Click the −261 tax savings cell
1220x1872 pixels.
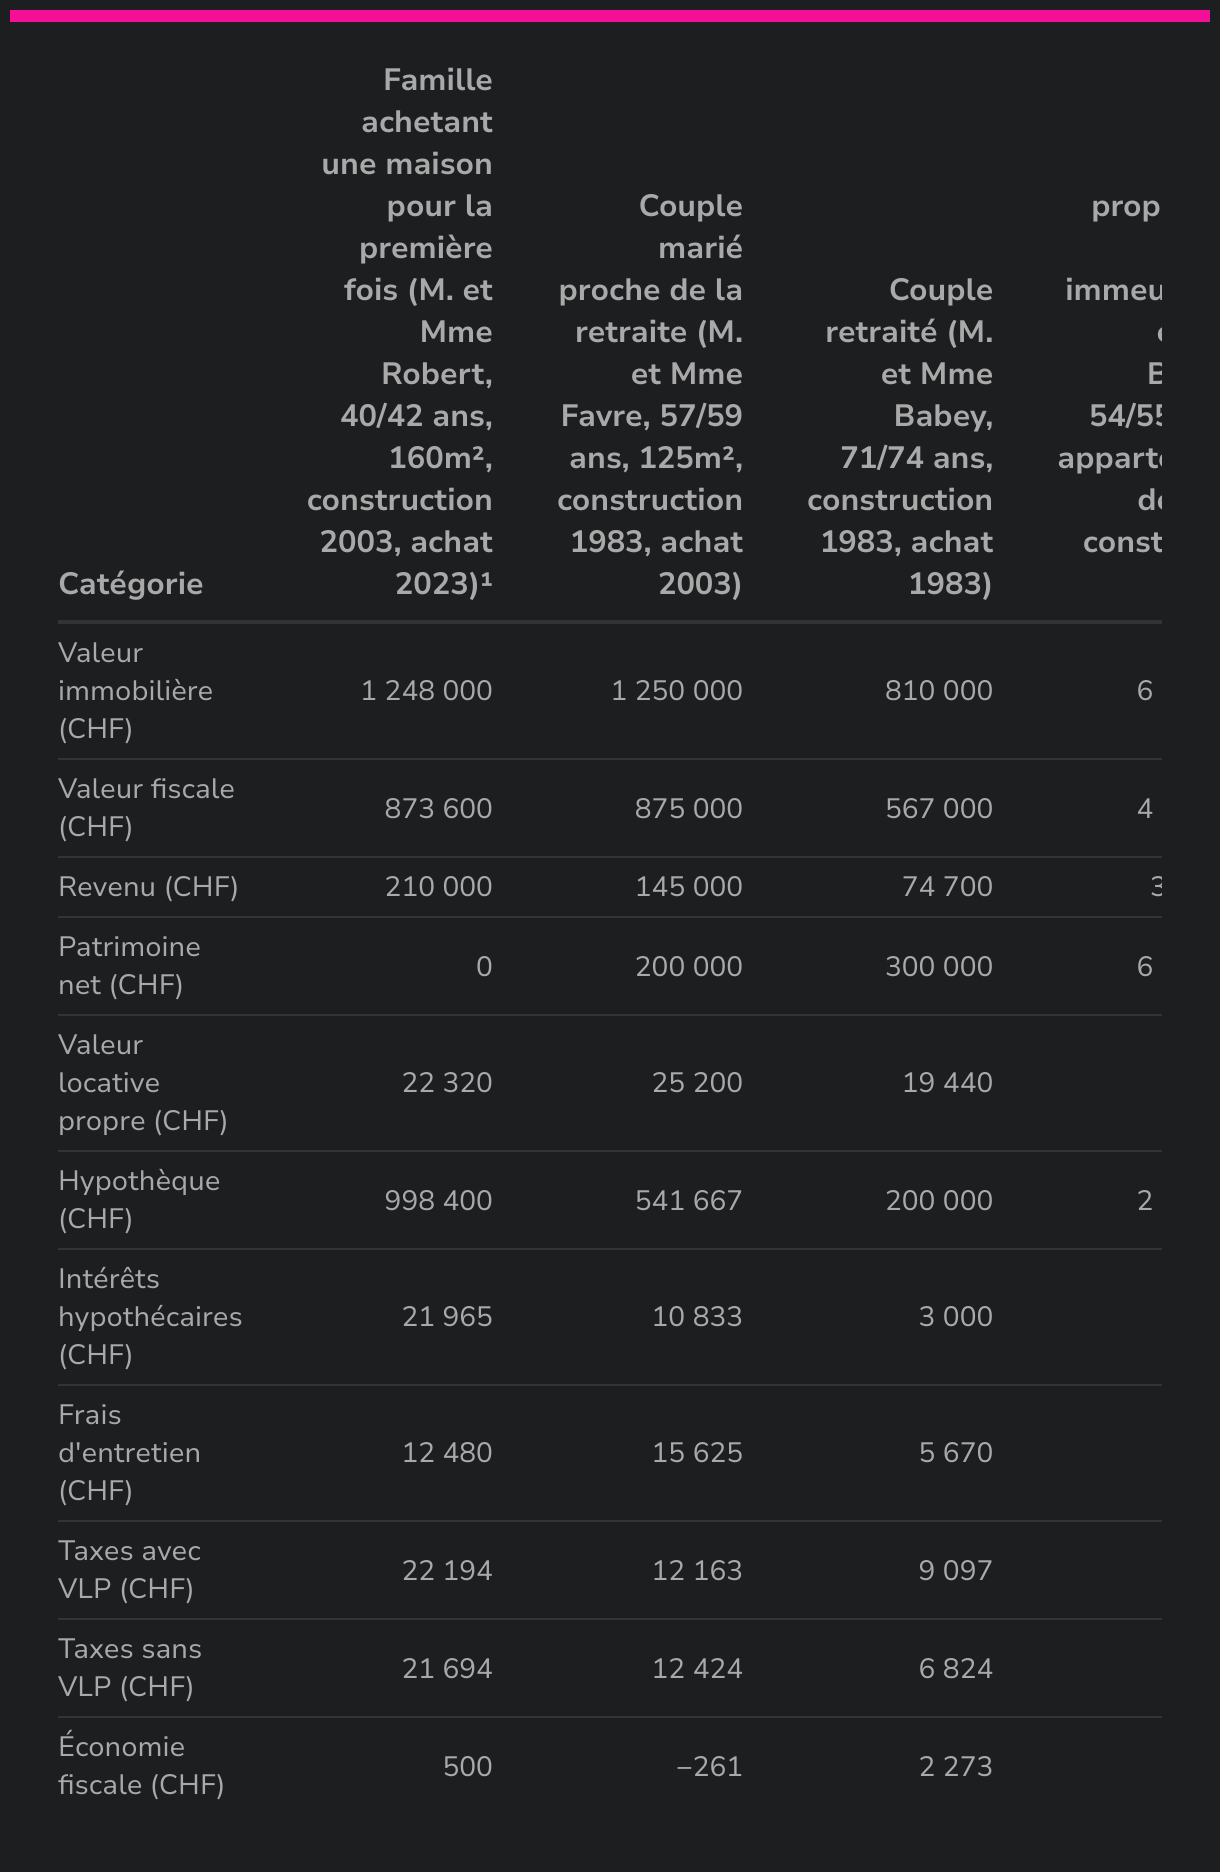coord(709,1766)
